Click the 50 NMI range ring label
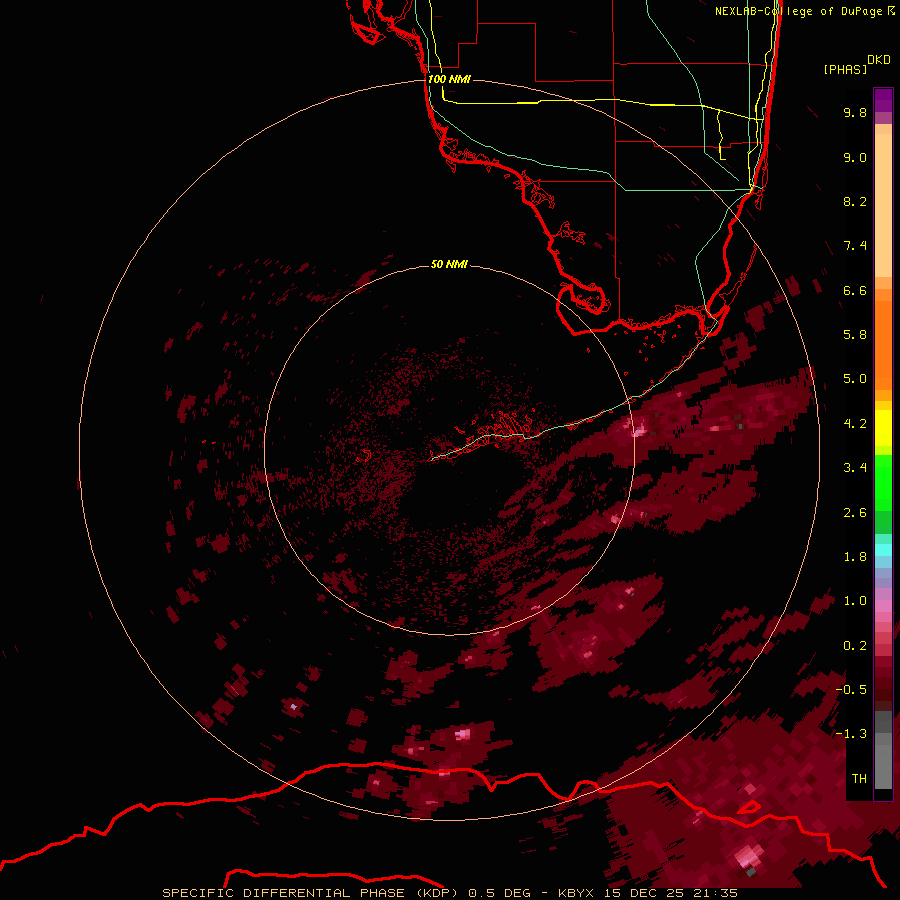 click(x=449, y=264)
